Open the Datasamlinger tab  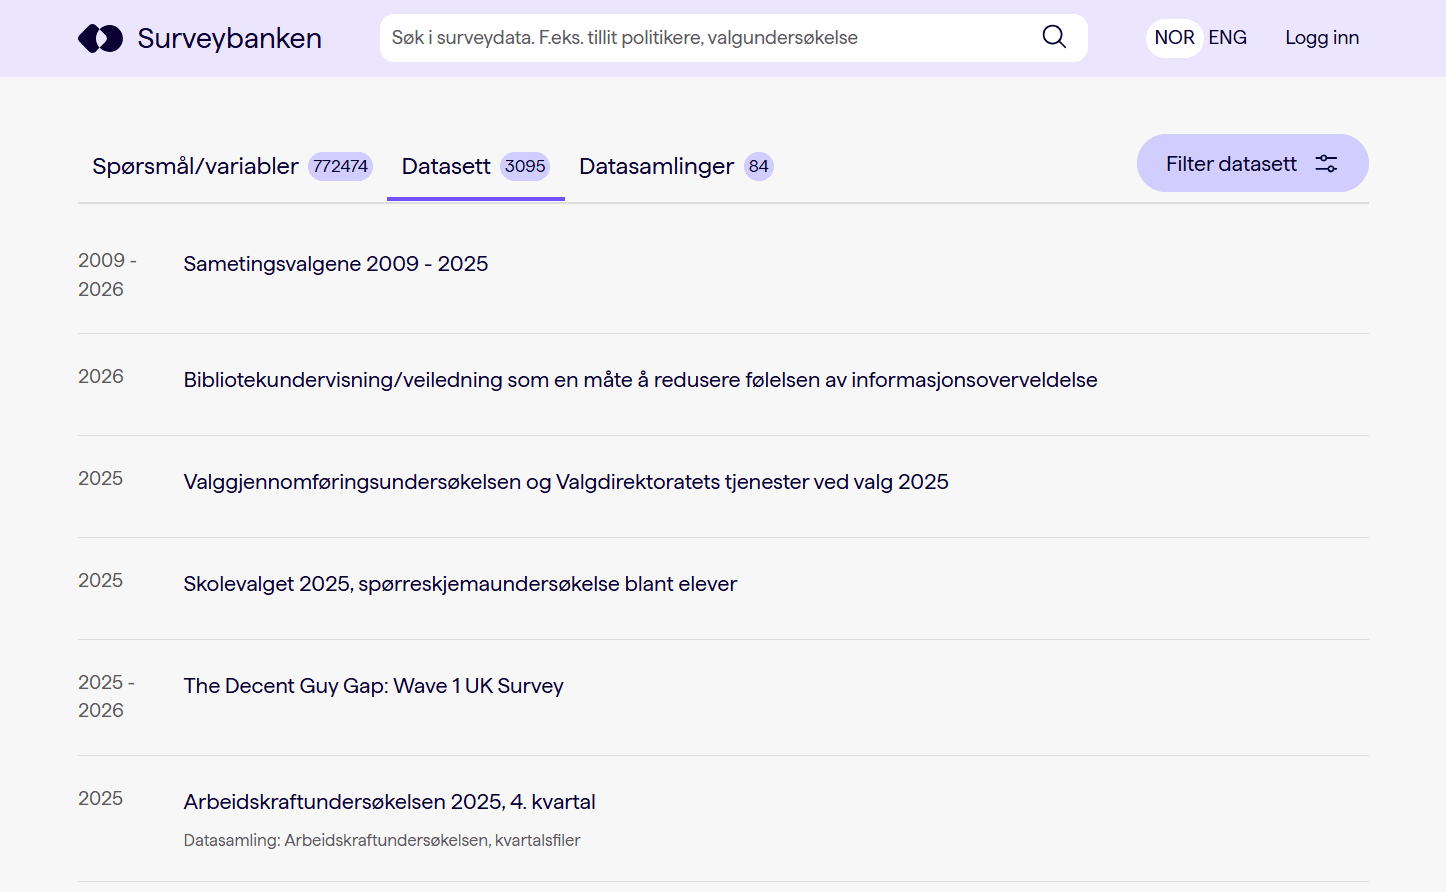coord(676,166)
